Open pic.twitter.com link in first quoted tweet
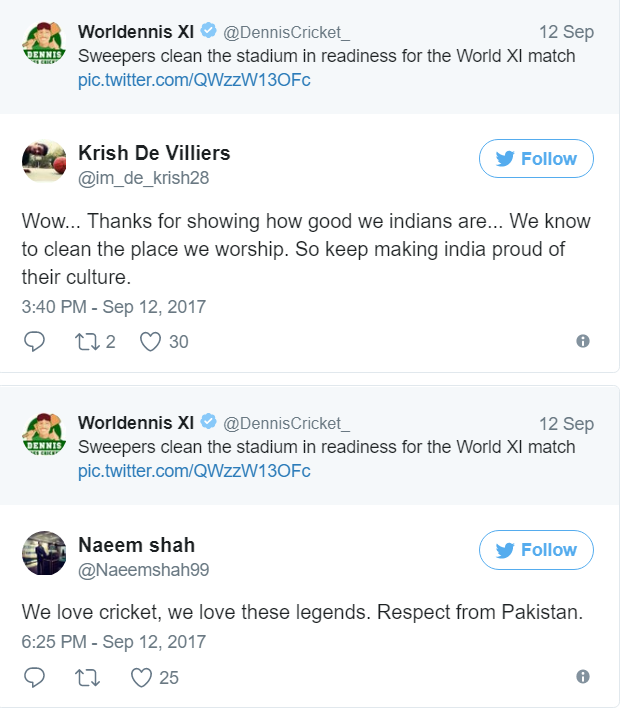The width and height of the screenshot is (622, 712). [194, 79]
